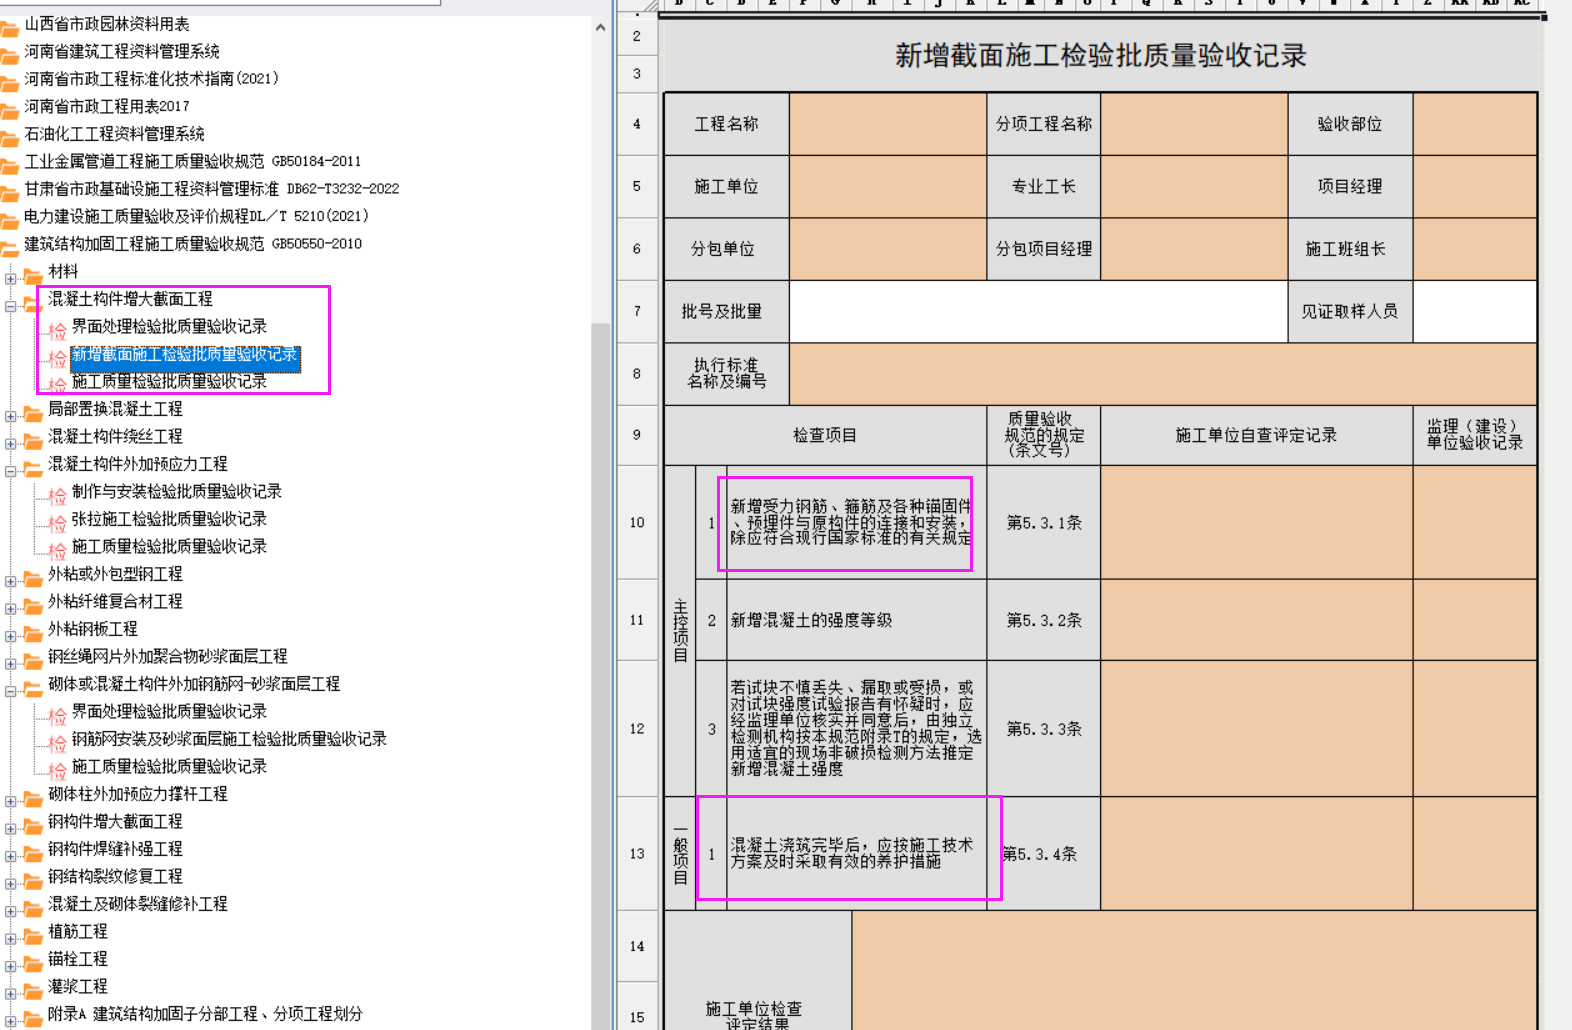The image size is (1572, 1030).
Task: Click folder icon beside 外粘钢板工程
Action: [33, 631]
